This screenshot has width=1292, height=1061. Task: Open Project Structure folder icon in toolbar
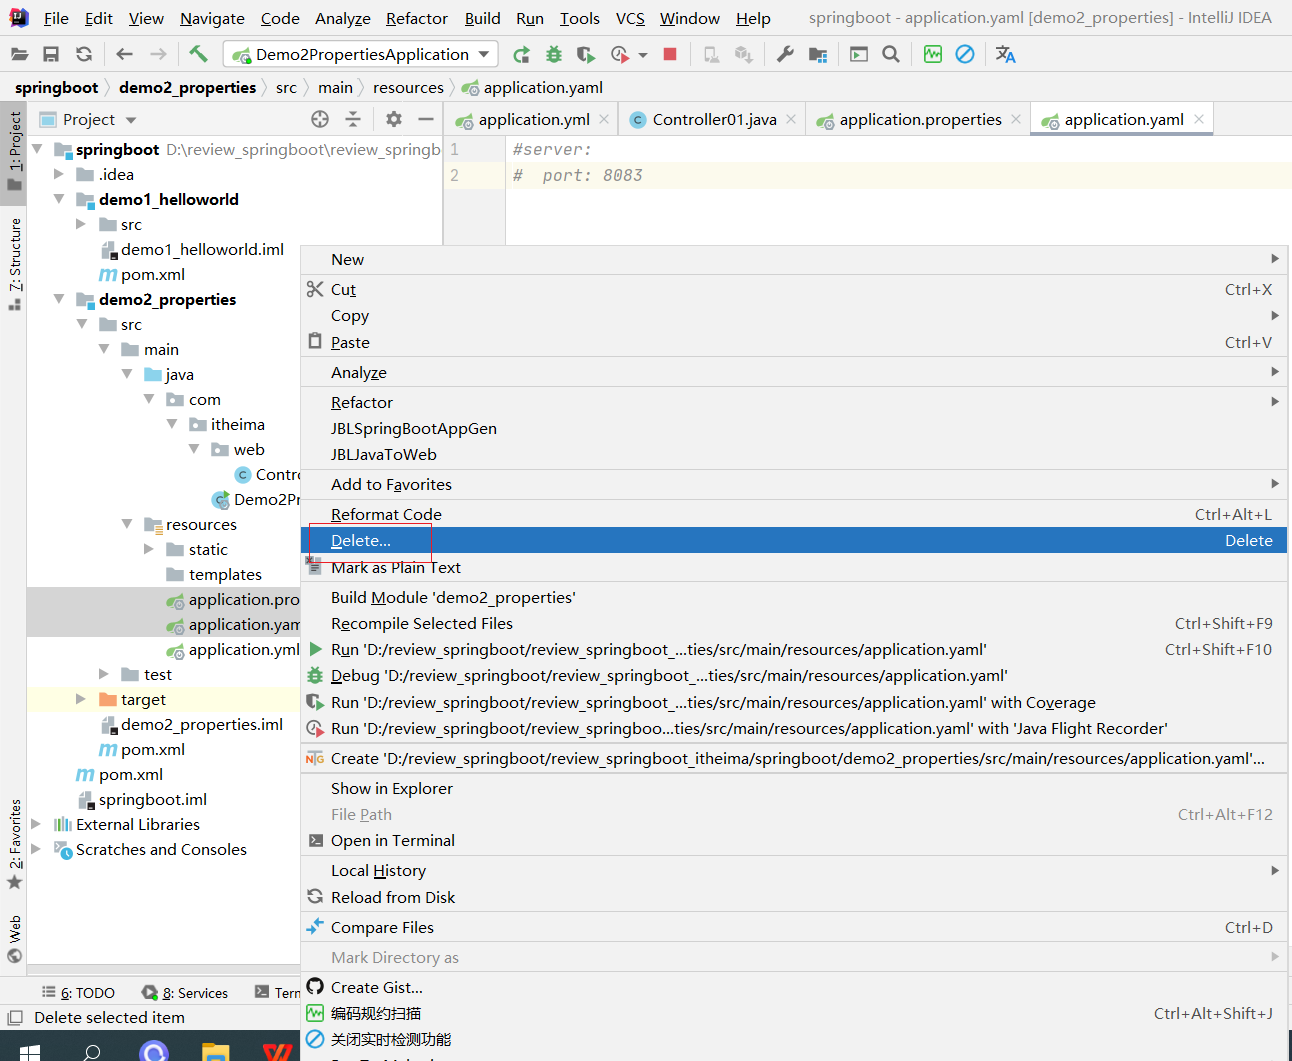(818, 54)
